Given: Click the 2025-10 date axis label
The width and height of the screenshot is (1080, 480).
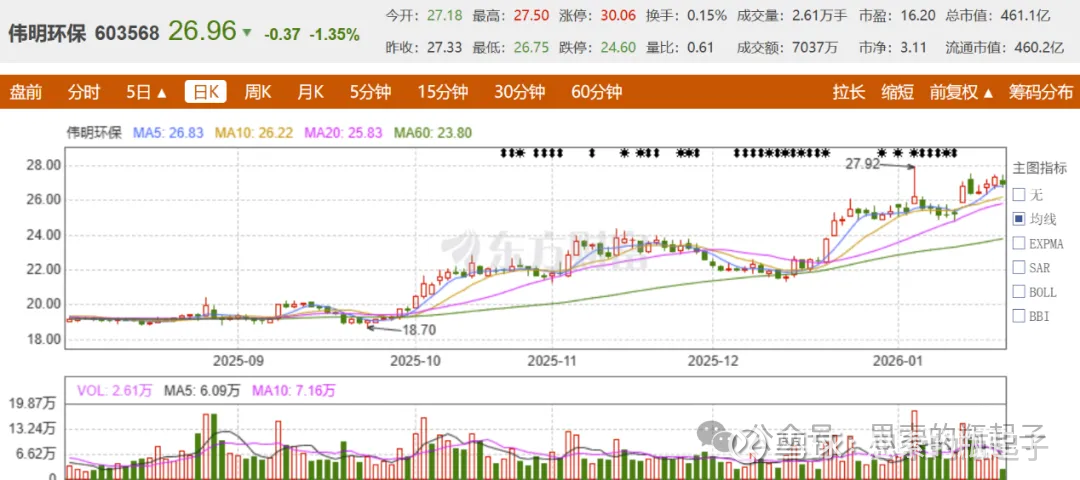Looking at the screenshot, I should [415, 359].
